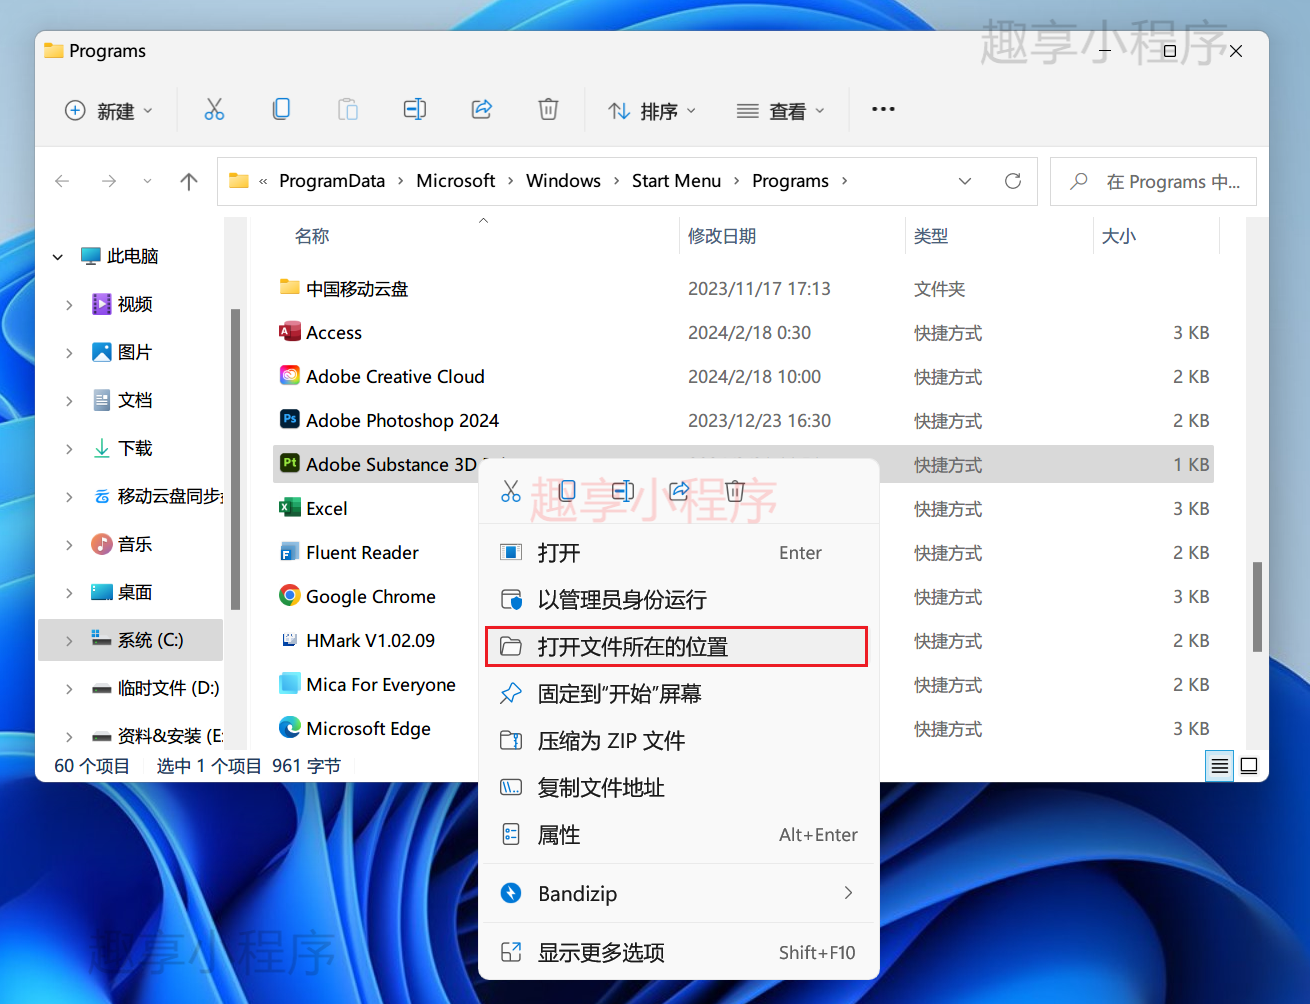Expand the 下载 tree node

click(x=69, y=449)
